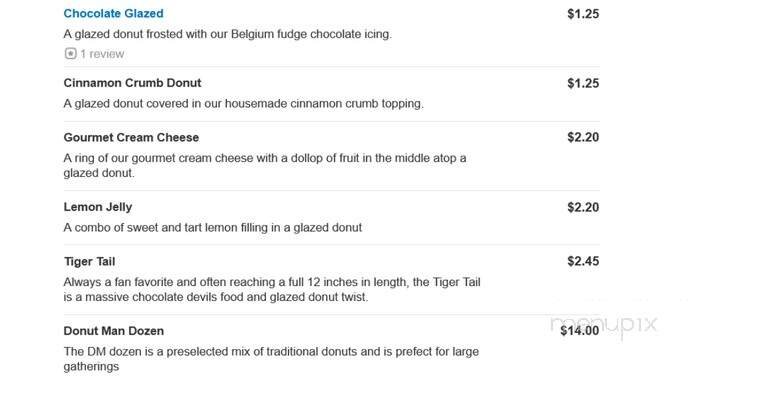The width and height of the screenshot is (783, 407).
Task: Click the housemade cinnamon crumb topping description
Action: [243, 103]
